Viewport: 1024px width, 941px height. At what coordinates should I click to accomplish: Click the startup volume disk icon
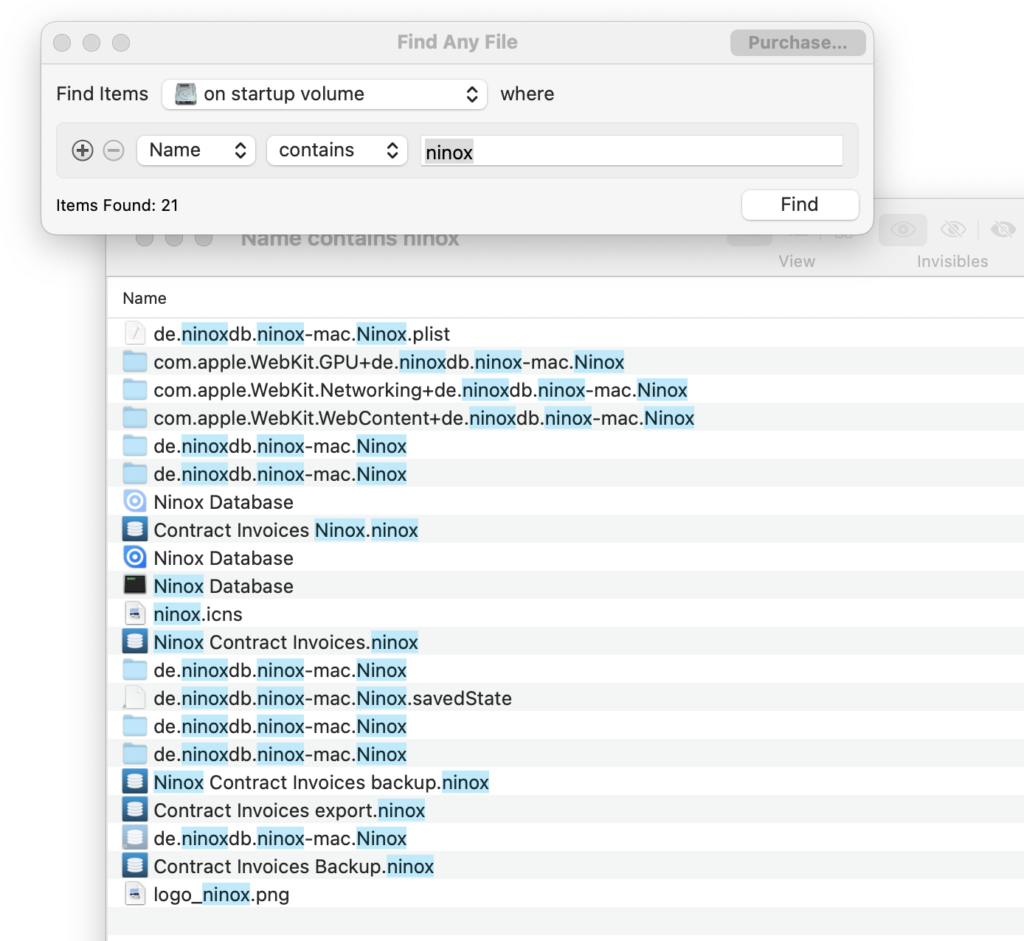point(186,94)
